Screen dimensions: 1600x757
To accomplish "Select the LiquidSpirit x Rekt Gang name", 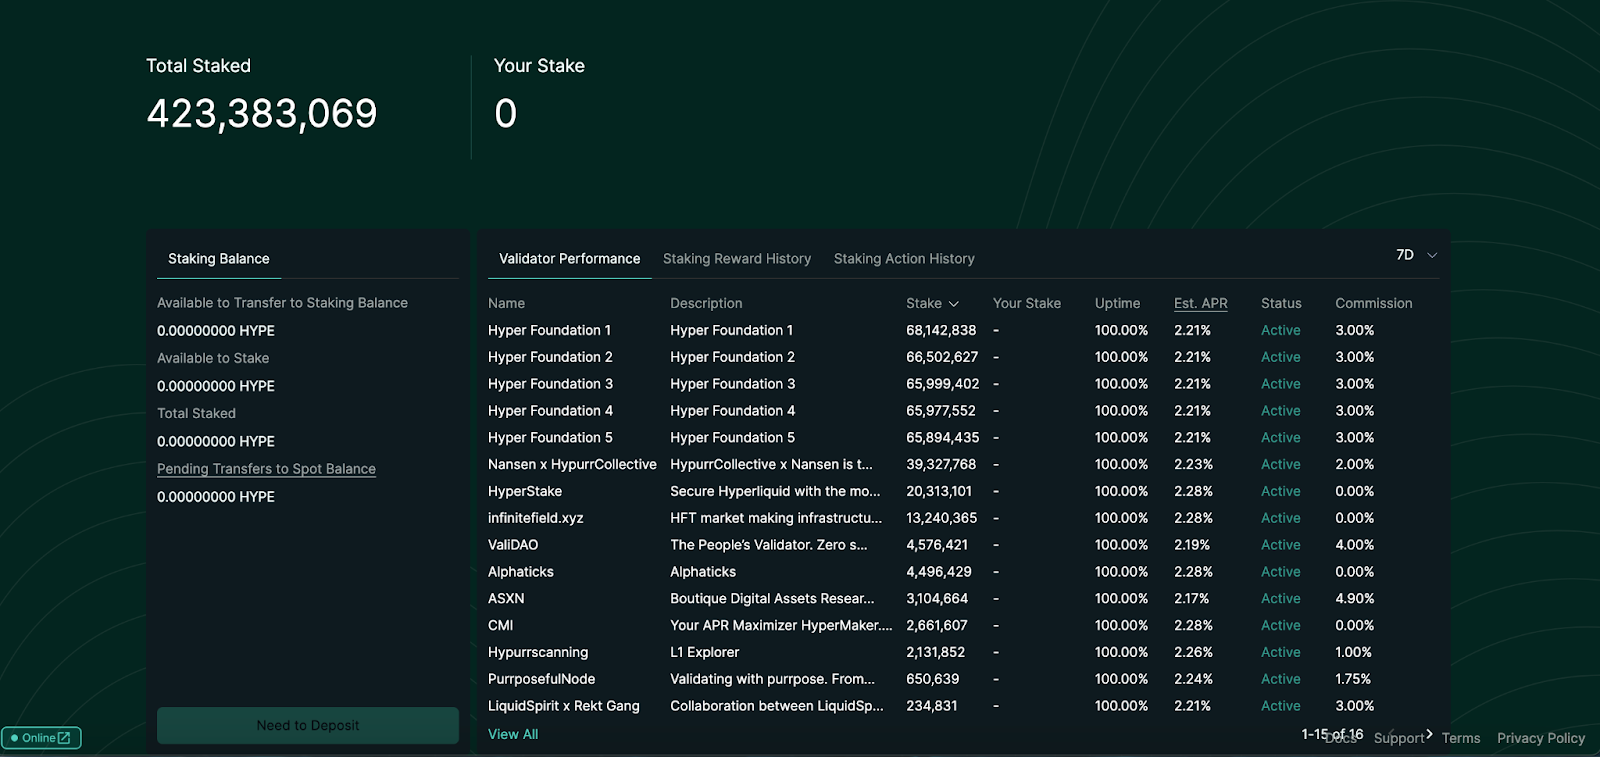I will (564, 706).
